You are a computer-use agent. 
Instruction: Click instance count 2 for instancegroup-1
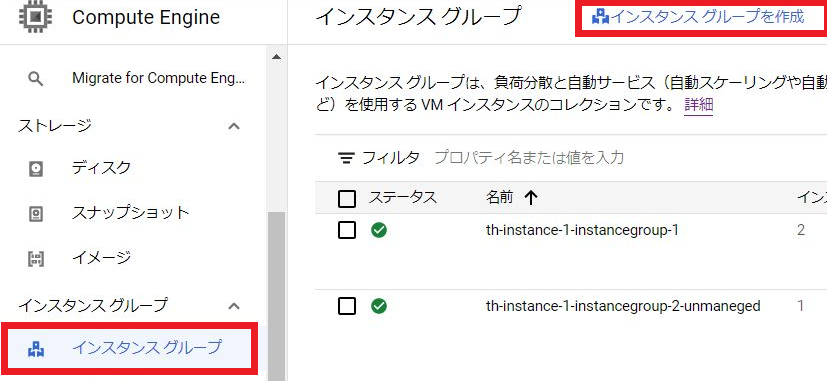click(801, 231)
